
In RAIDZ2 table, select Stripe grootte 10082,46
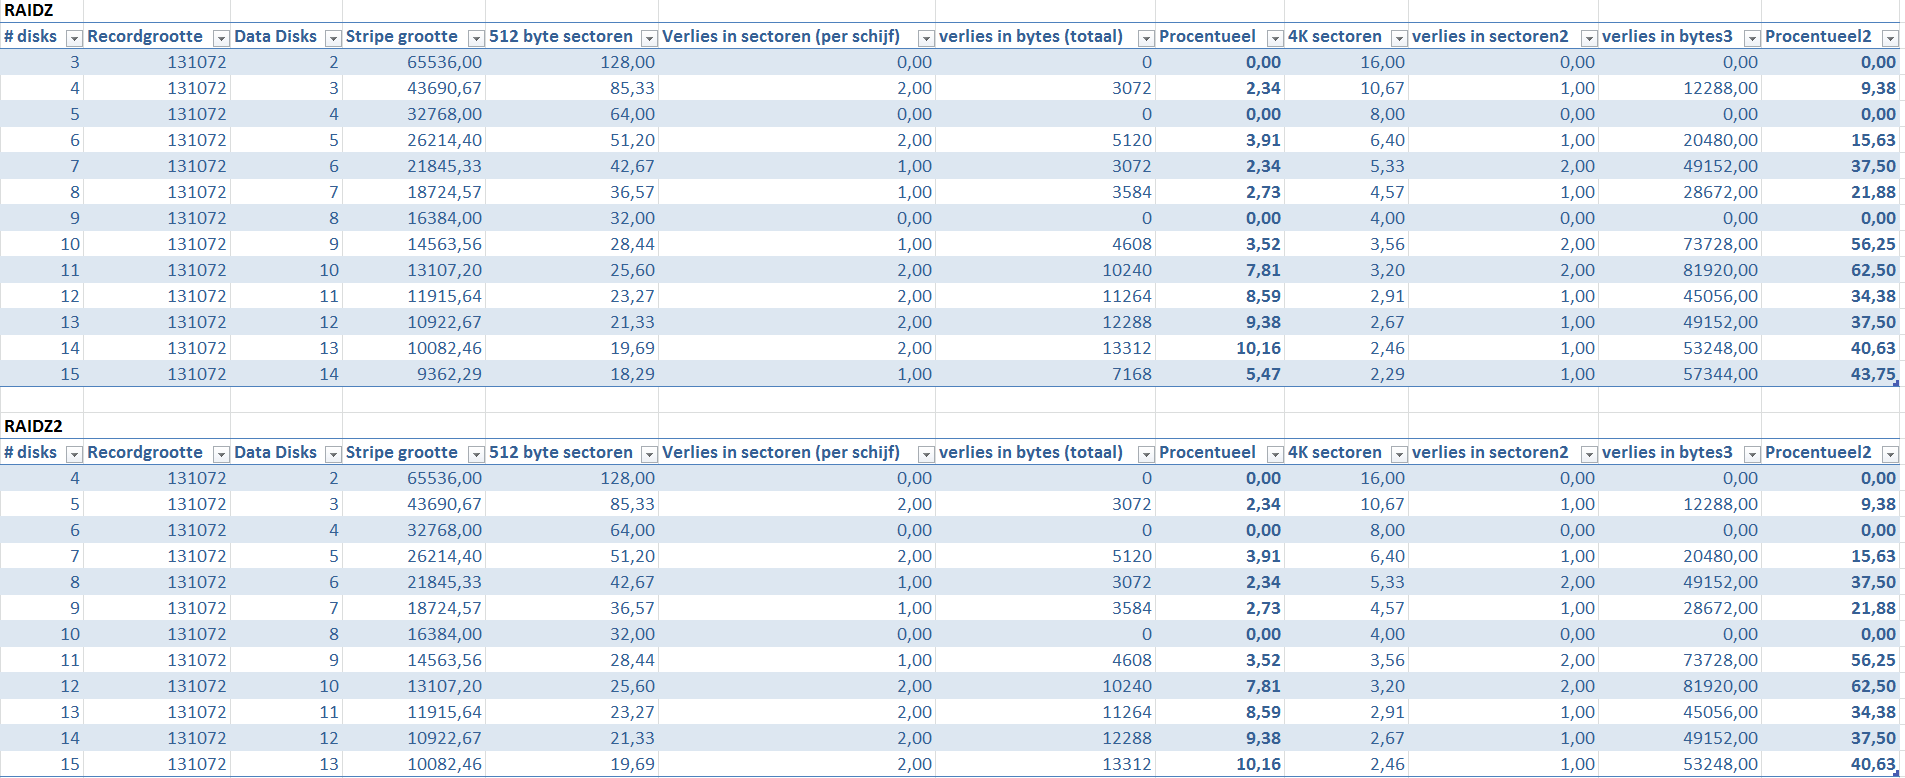click(414, 764)
